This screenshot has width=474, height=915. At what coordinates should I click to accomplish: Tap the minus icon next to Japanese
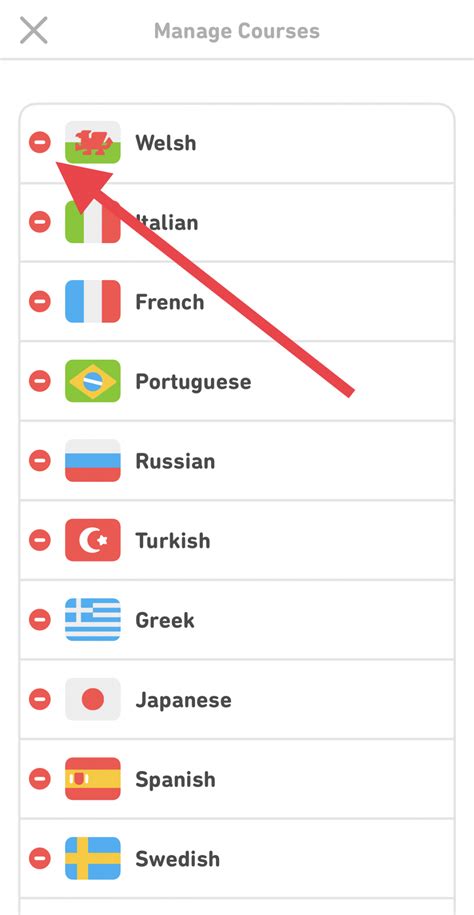40,699
